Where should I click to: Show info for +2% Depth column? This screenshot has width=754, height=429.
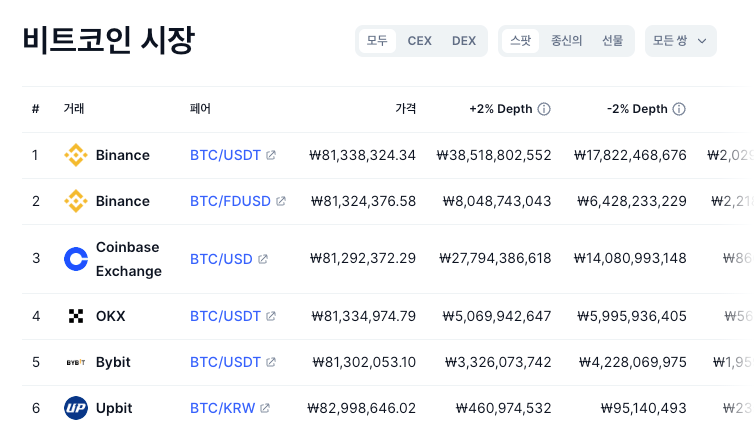click(x=544, y=109)
